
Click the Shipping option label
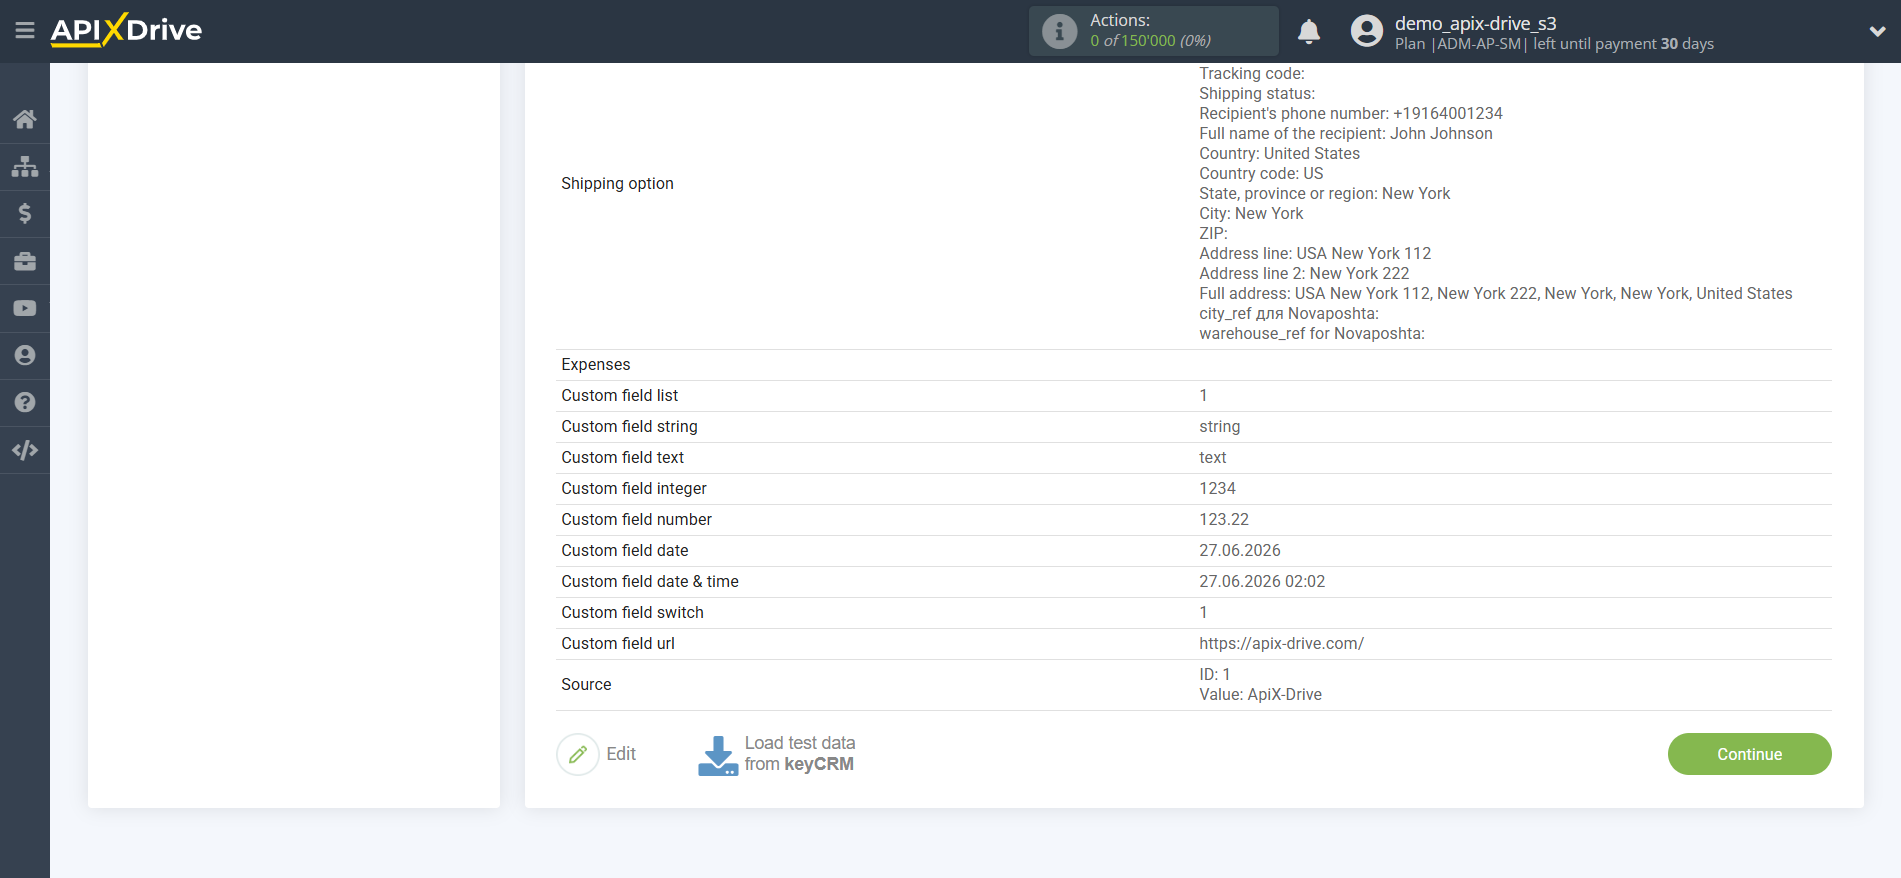[x=617, y=184]
